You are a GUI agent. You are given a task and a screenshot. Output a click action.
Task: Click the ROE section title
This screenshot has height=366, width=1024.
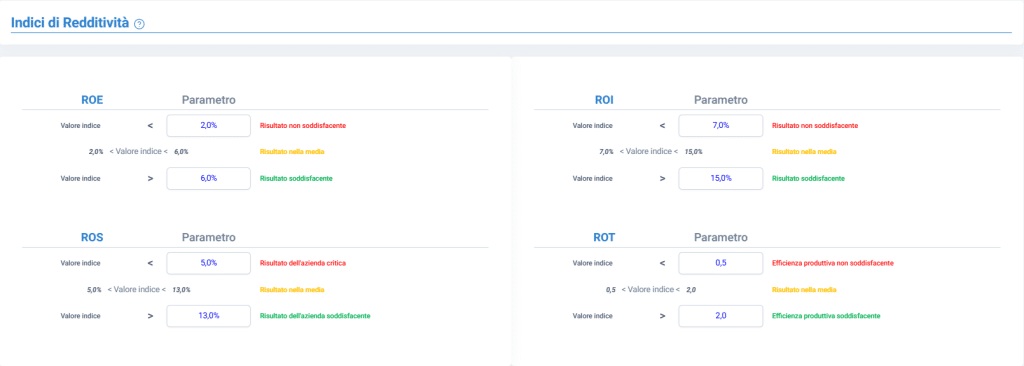(91, 100)
